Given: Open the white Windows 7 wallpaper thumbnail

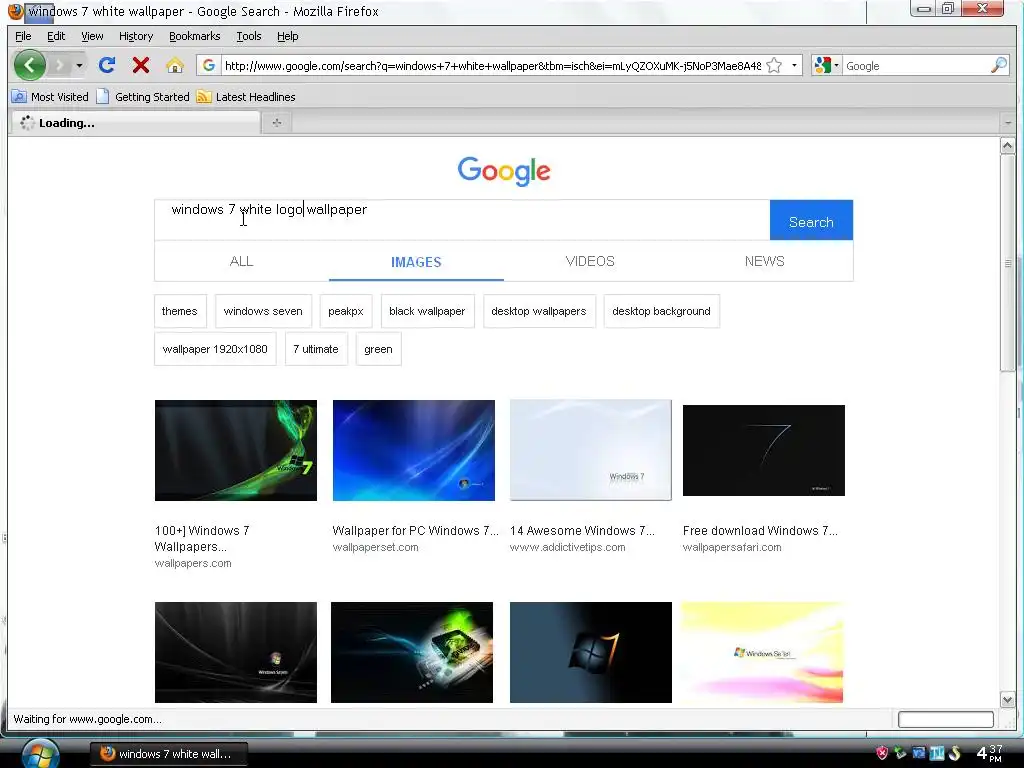Looking at the screenshot, I should [x=590, y=450].
